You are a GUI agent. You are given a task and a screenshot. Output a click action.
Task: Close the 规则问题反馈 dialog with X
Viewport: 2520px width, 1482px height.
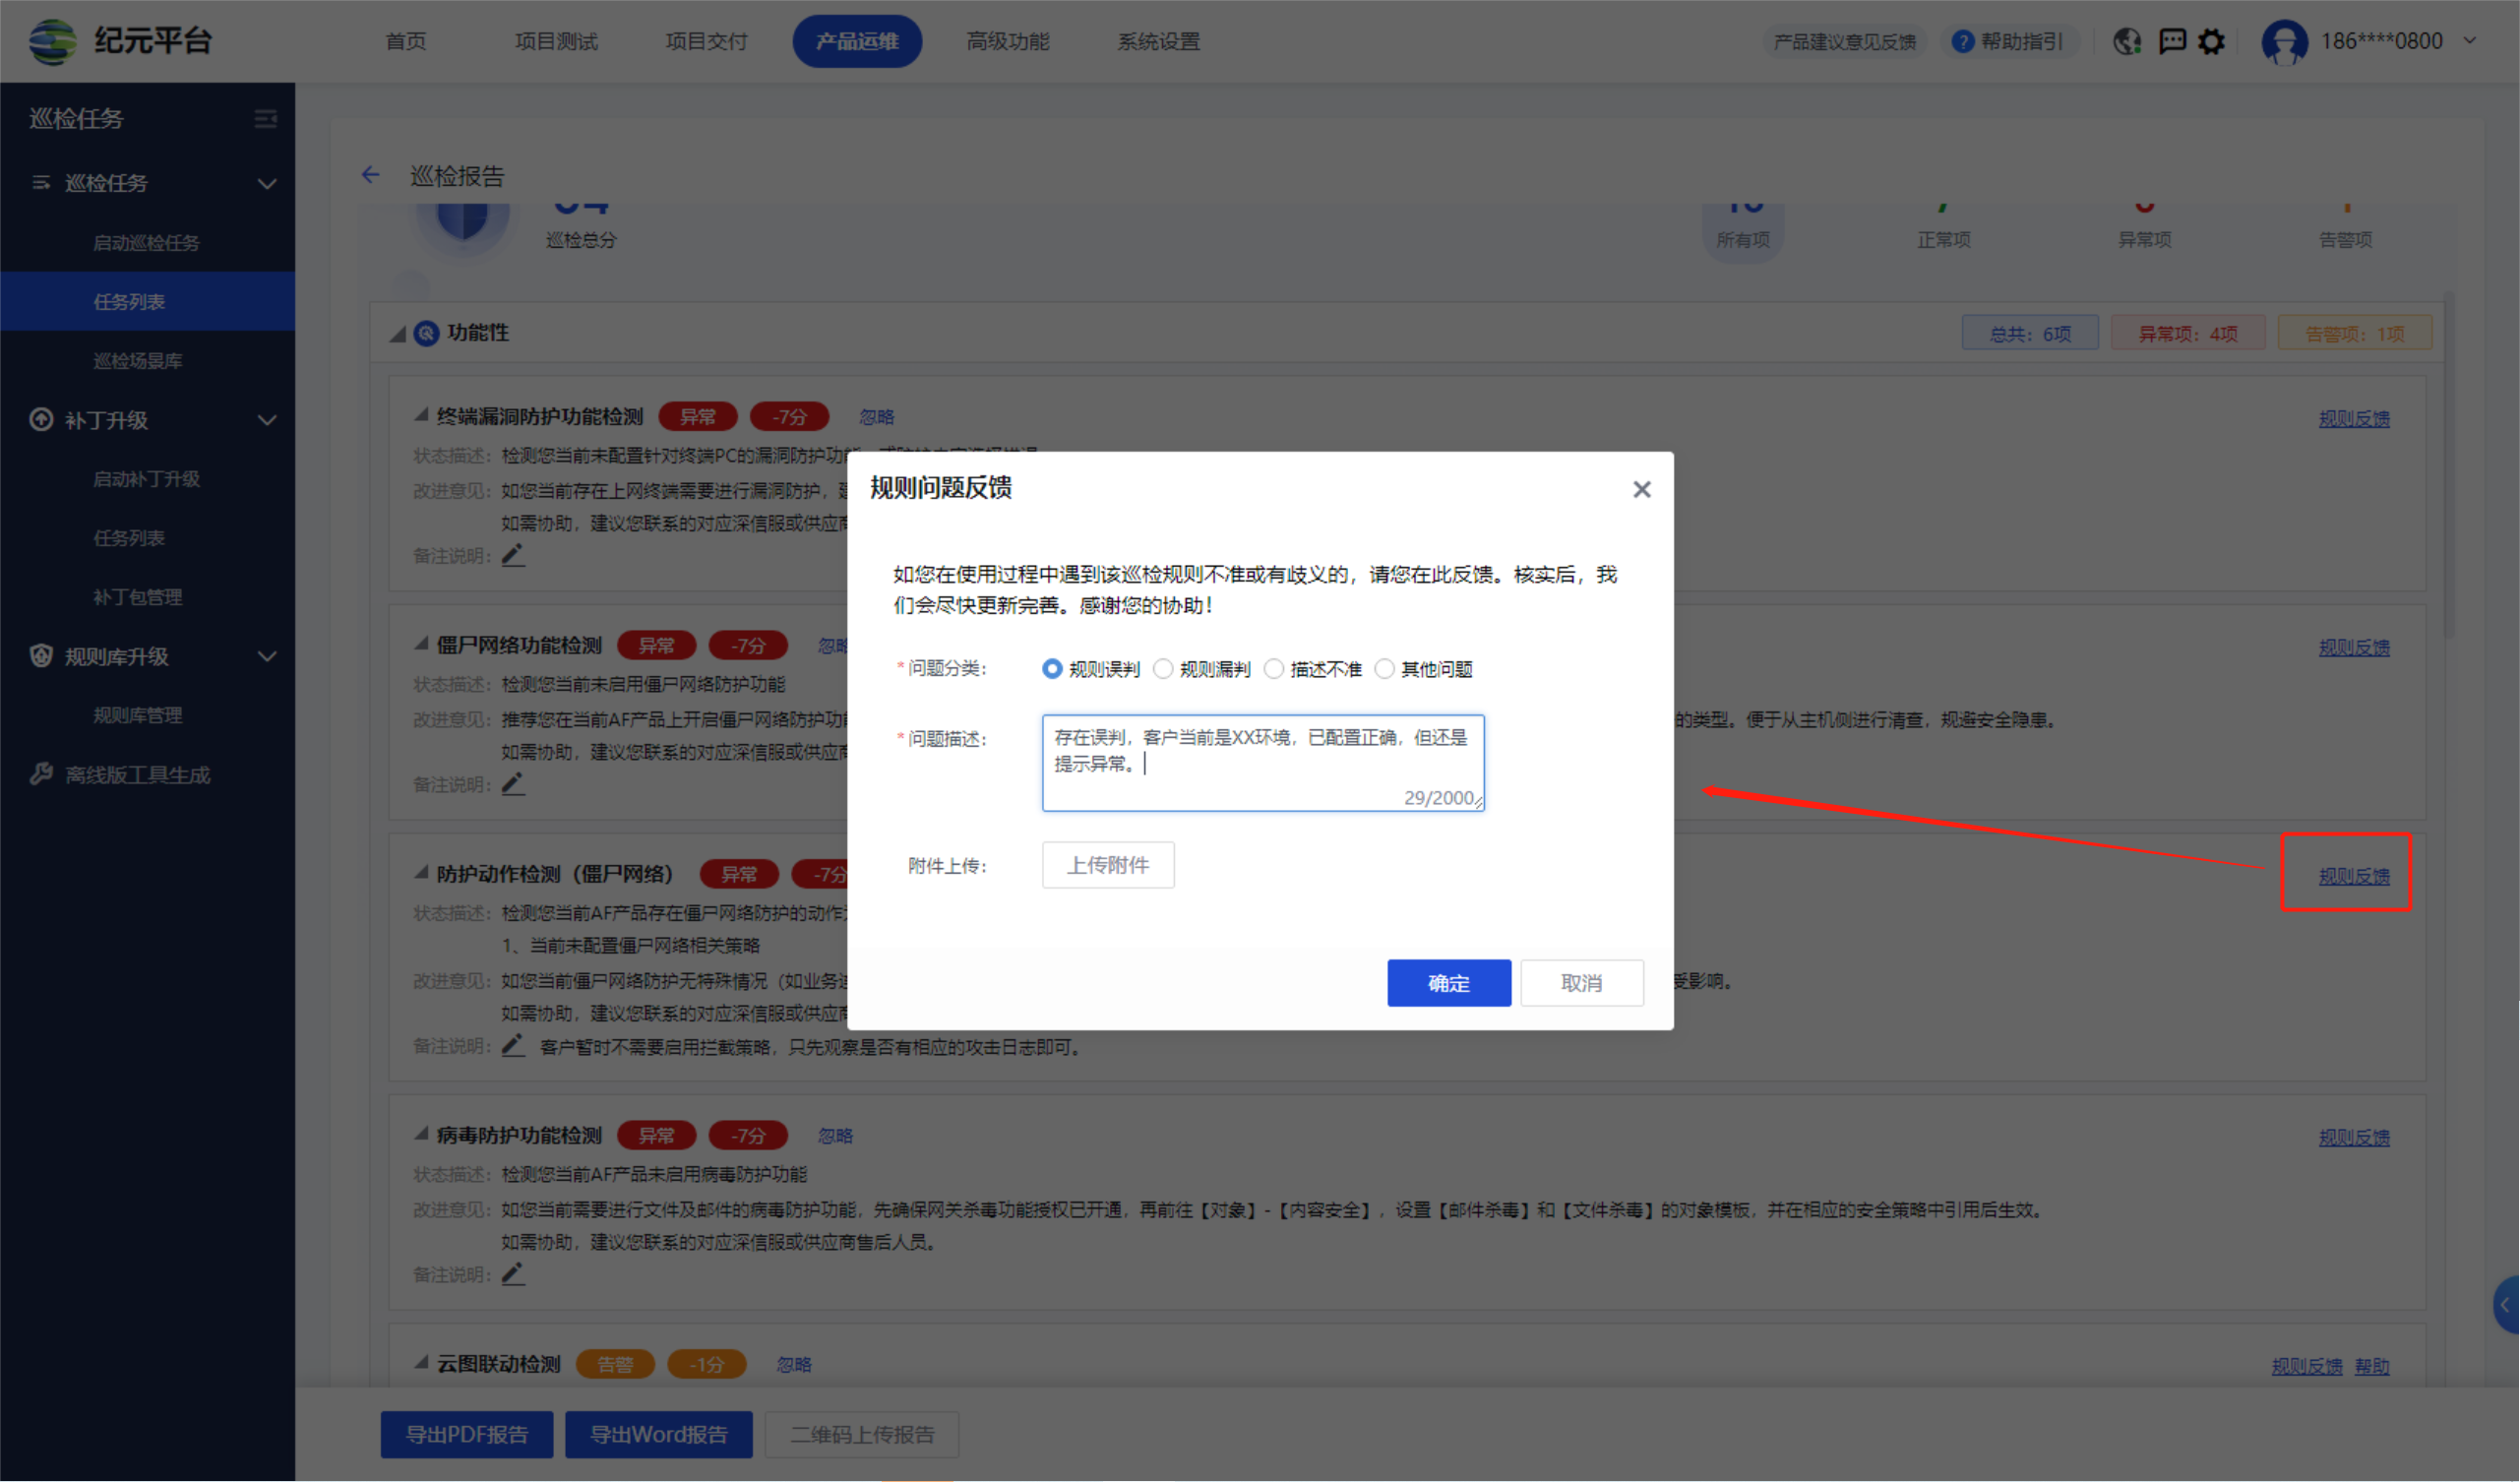pyautogui.click(x=1641, y=489)
